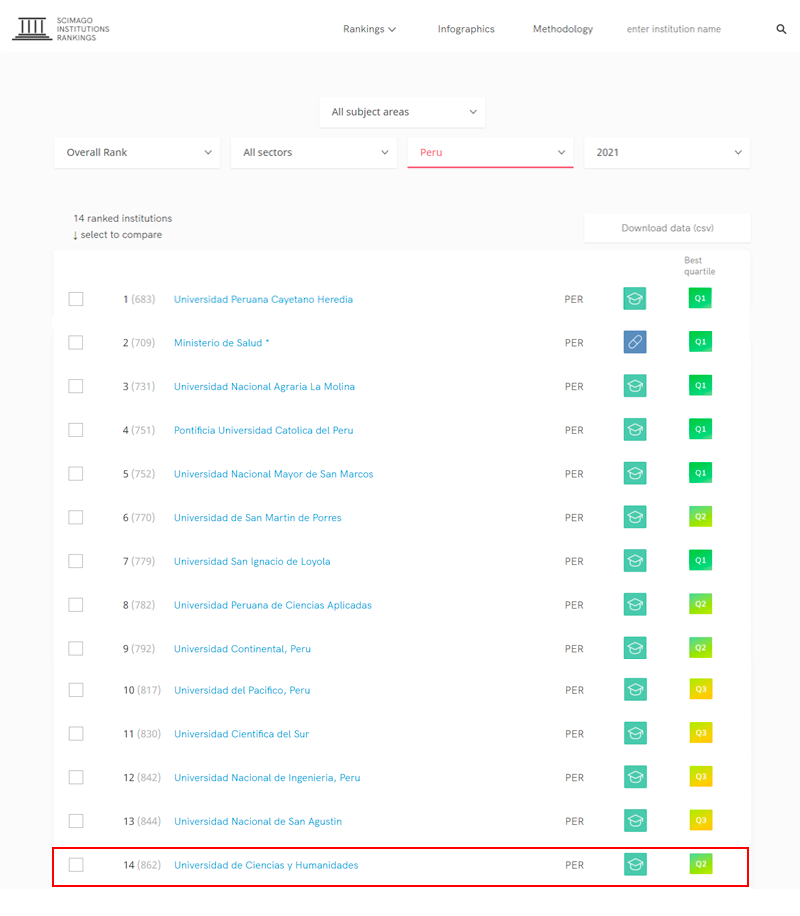This screenshot has height=916, width=800.
Task: Check the Universidad Continental, Peru checkbox
Action: [75, 648]
